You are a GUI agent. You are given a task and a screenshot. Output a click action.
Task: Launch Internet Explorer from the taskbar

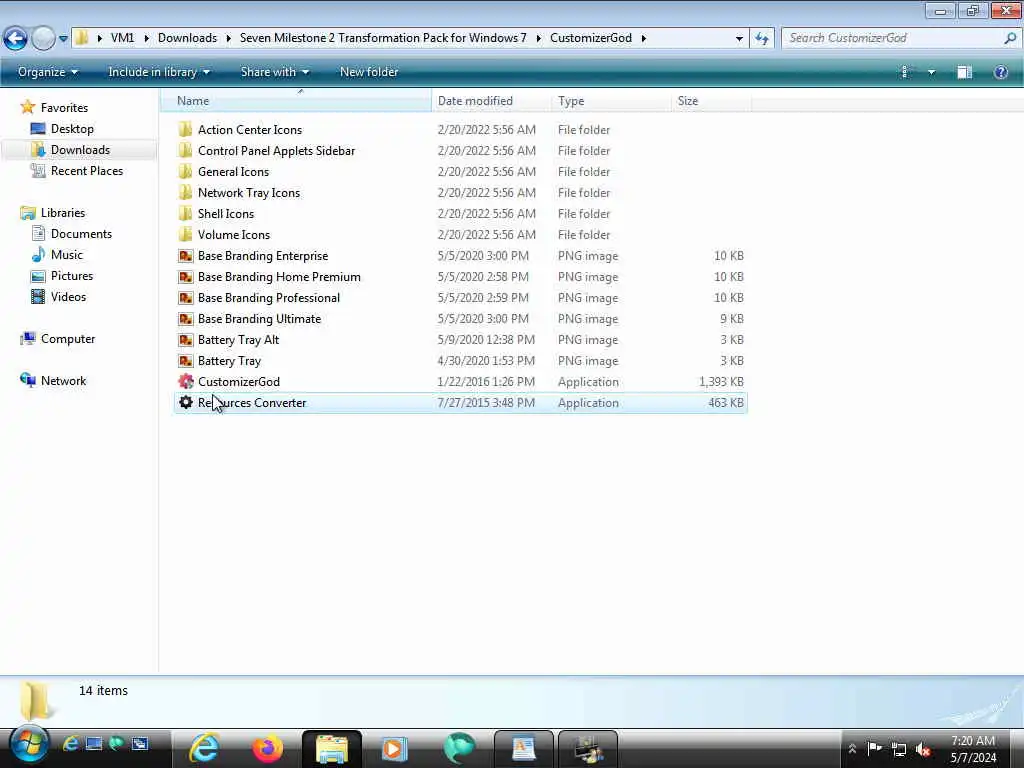204,748
